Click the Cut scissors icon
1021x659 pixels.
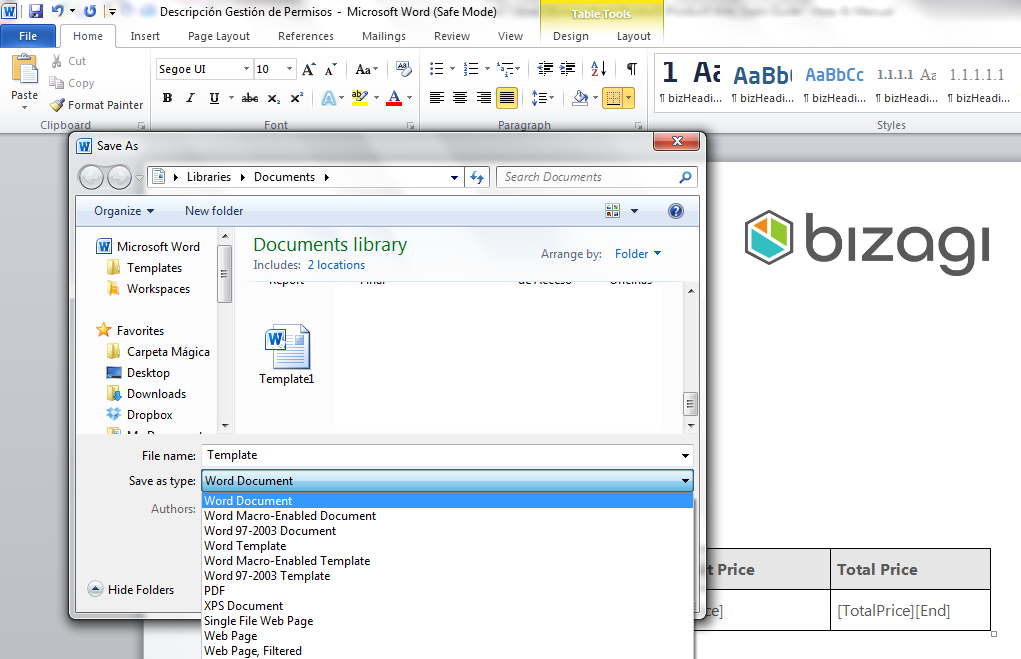coord(57,61)
